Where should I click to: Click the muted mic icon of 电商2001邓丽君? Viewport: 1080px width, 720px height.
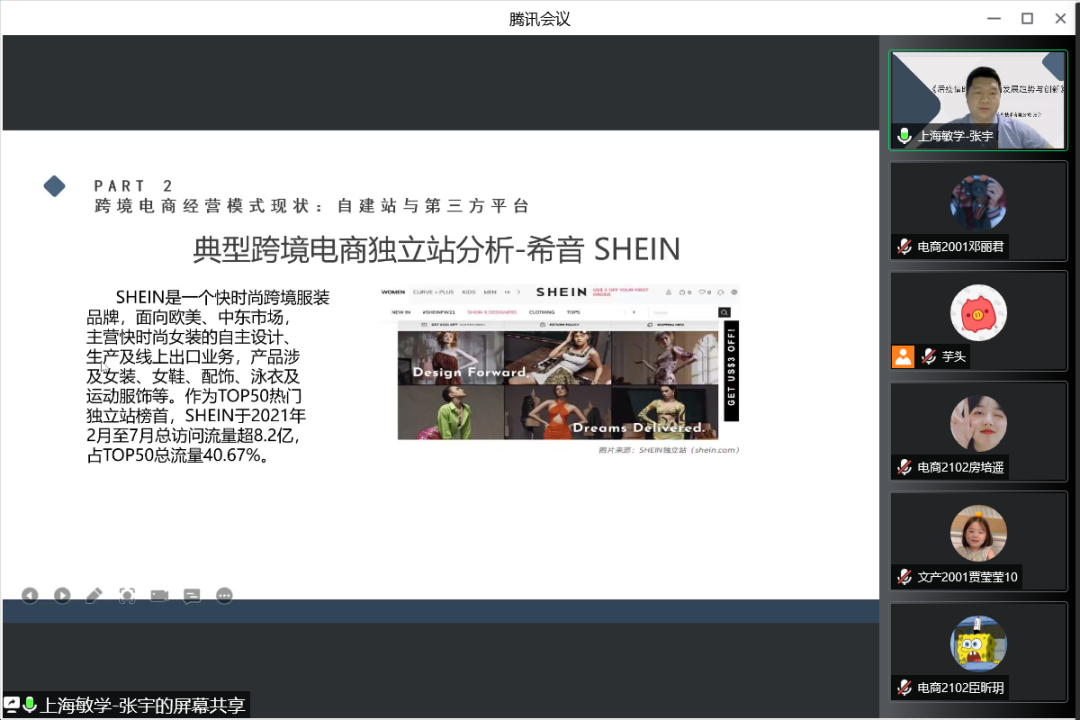[x=904, y=246]
